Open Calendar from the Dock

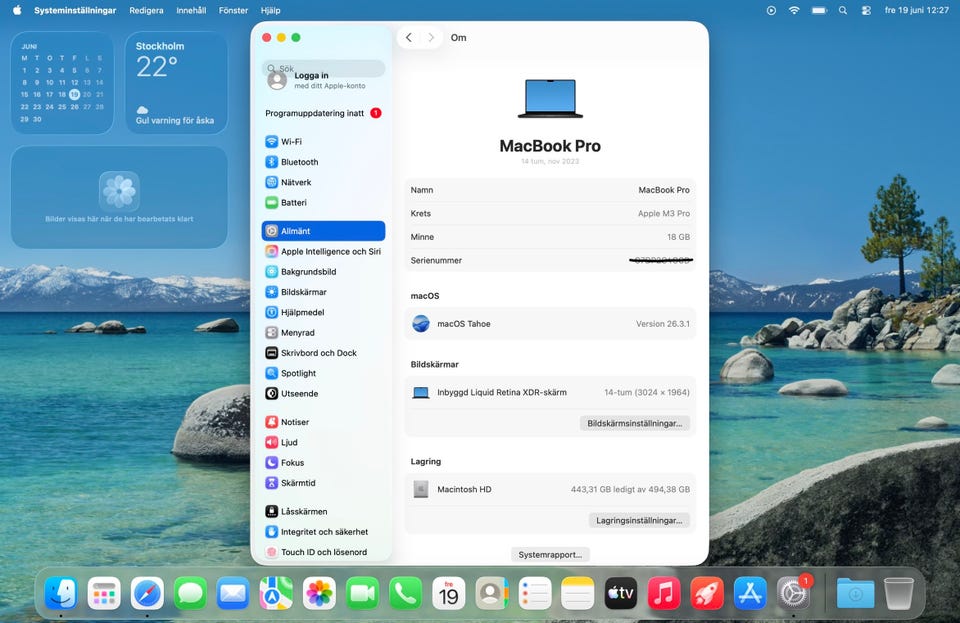448,593
